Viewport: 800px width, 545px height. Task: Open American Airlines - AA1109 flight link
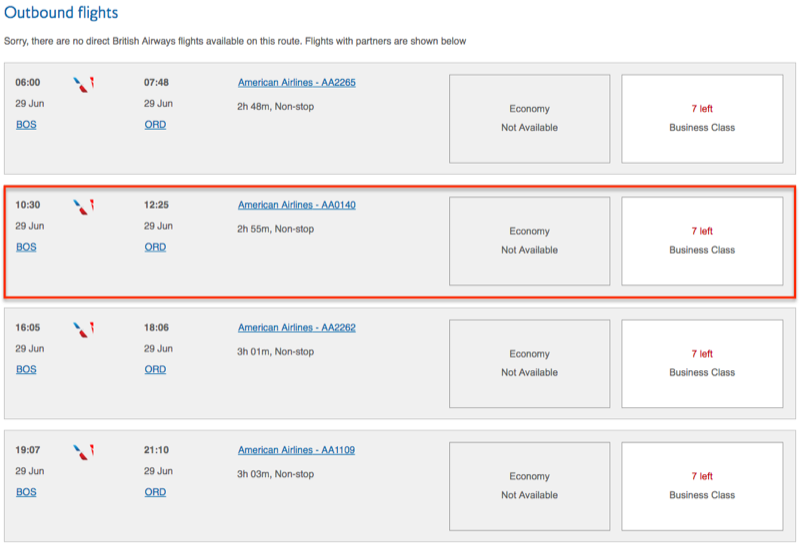[296, 450]
